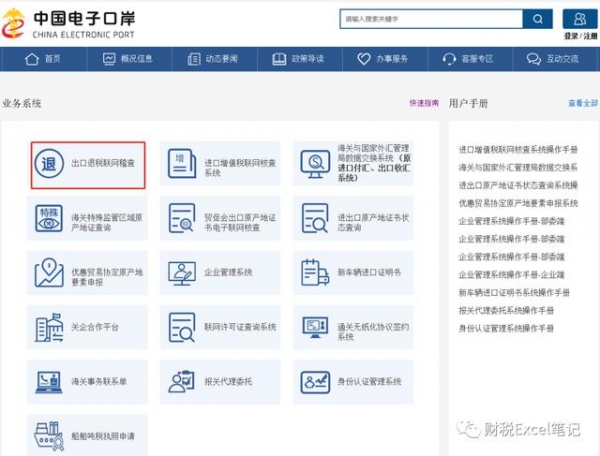Open 优惠贸易协定原产地要素申报 map icon
This screenshot has height=456, width=600.
(x=49, y=272)
